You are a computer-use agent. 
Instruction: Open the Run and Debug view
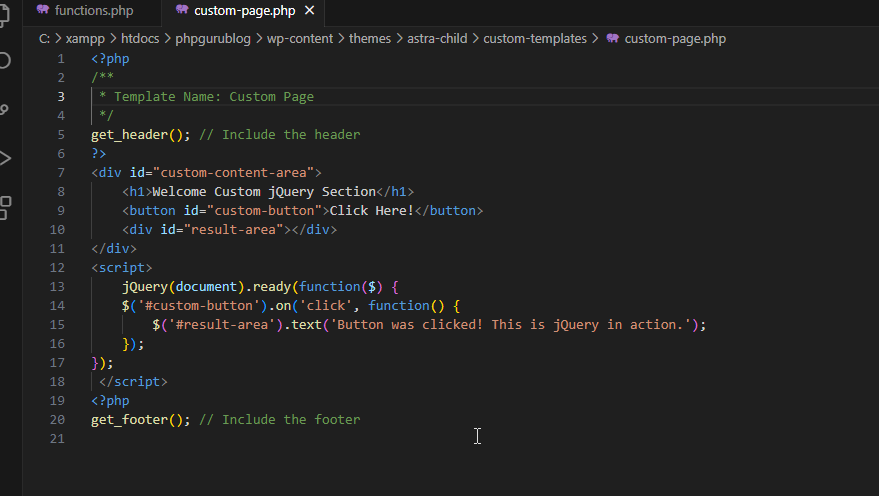click(4, 158)
